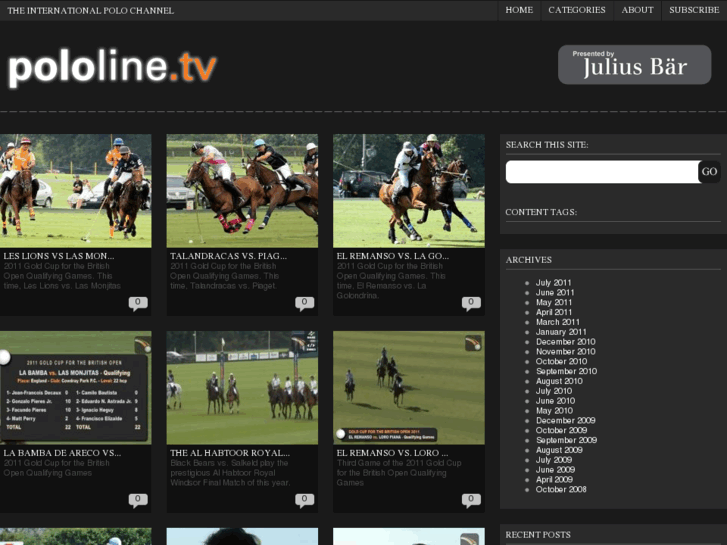Open comment bubble on Les Lions vs Las Mon post
Viewport: 727px width, 545px height.
[138, 303]
